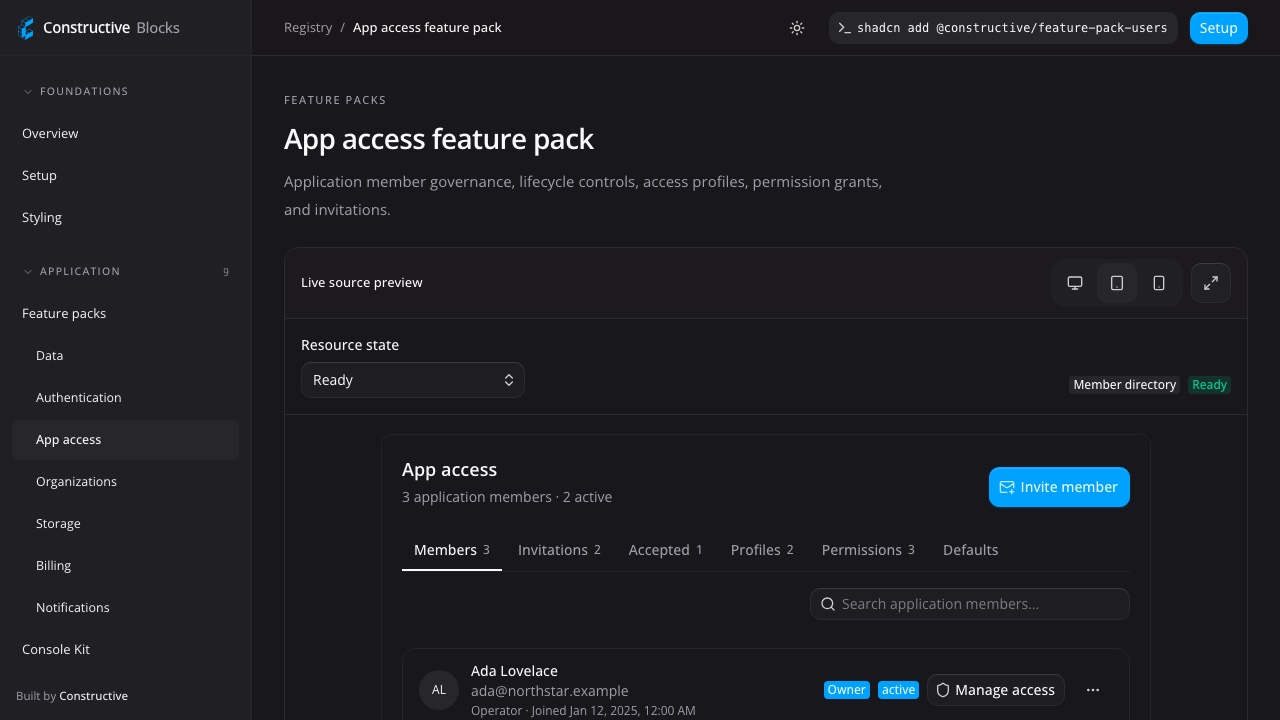Select the Permissions tab
Screen dimensions: 1280x720
[x=868, y=550]
